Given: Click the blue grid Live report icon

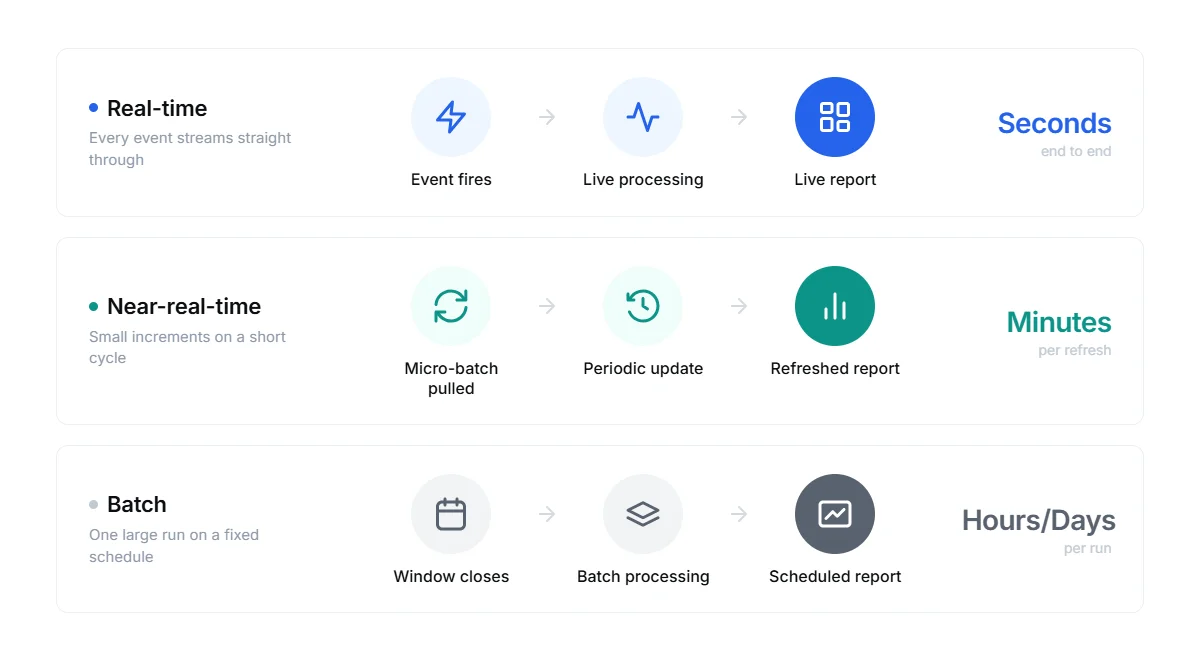Looking at the screenshot, I should [x=835, y=117].
